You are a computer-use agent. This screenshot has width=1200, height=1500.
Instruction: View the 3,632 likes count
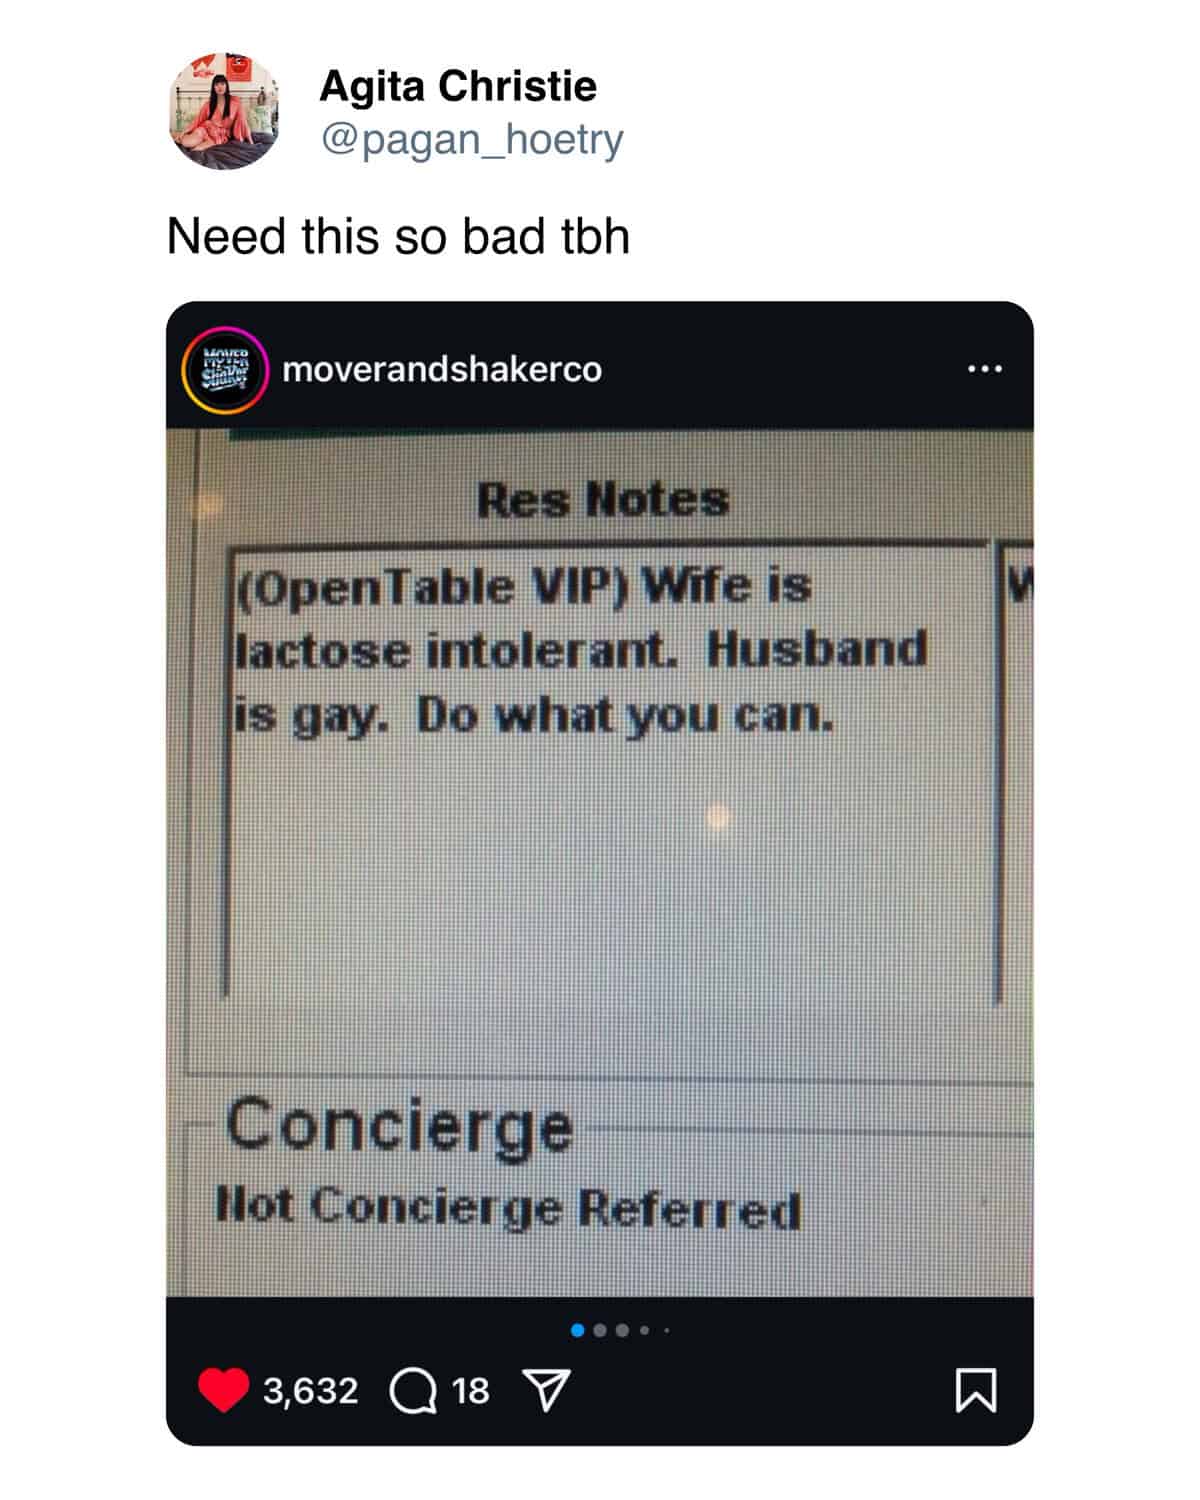[x=310, y=1391]
